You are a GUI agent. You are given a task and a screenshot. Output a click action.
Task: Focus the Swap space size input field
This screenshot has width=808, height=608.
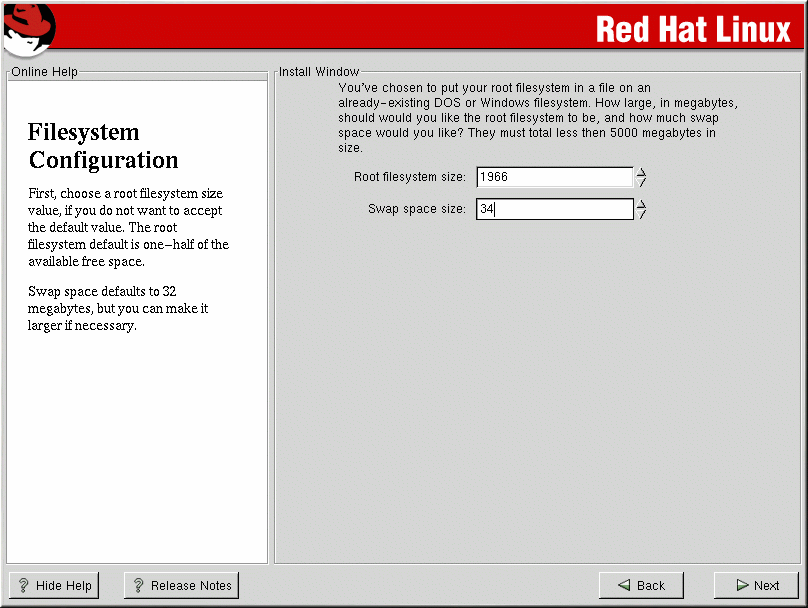point(554,209)
